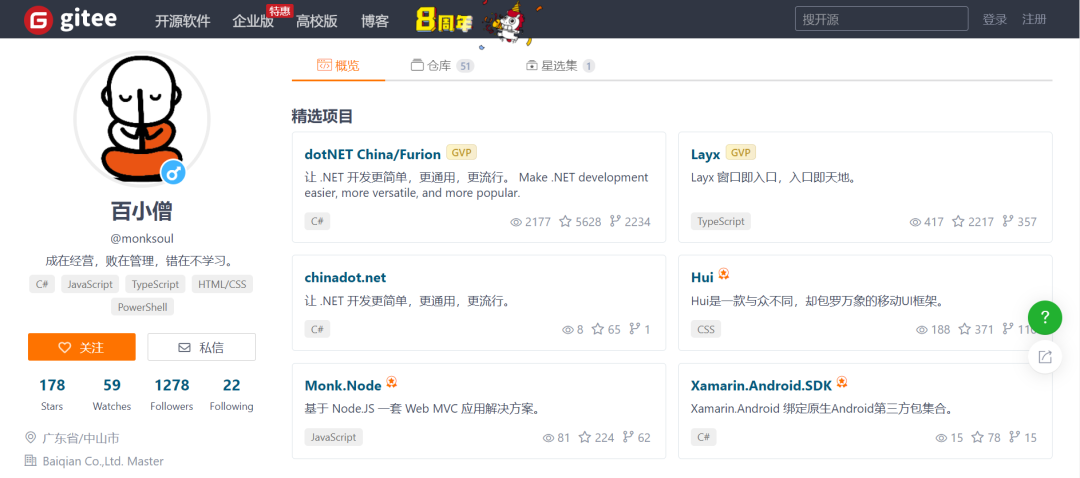Click the star count 224 on Monk.Node
The width and height of the screenshot is (1080, 478).
pos(596,437)
